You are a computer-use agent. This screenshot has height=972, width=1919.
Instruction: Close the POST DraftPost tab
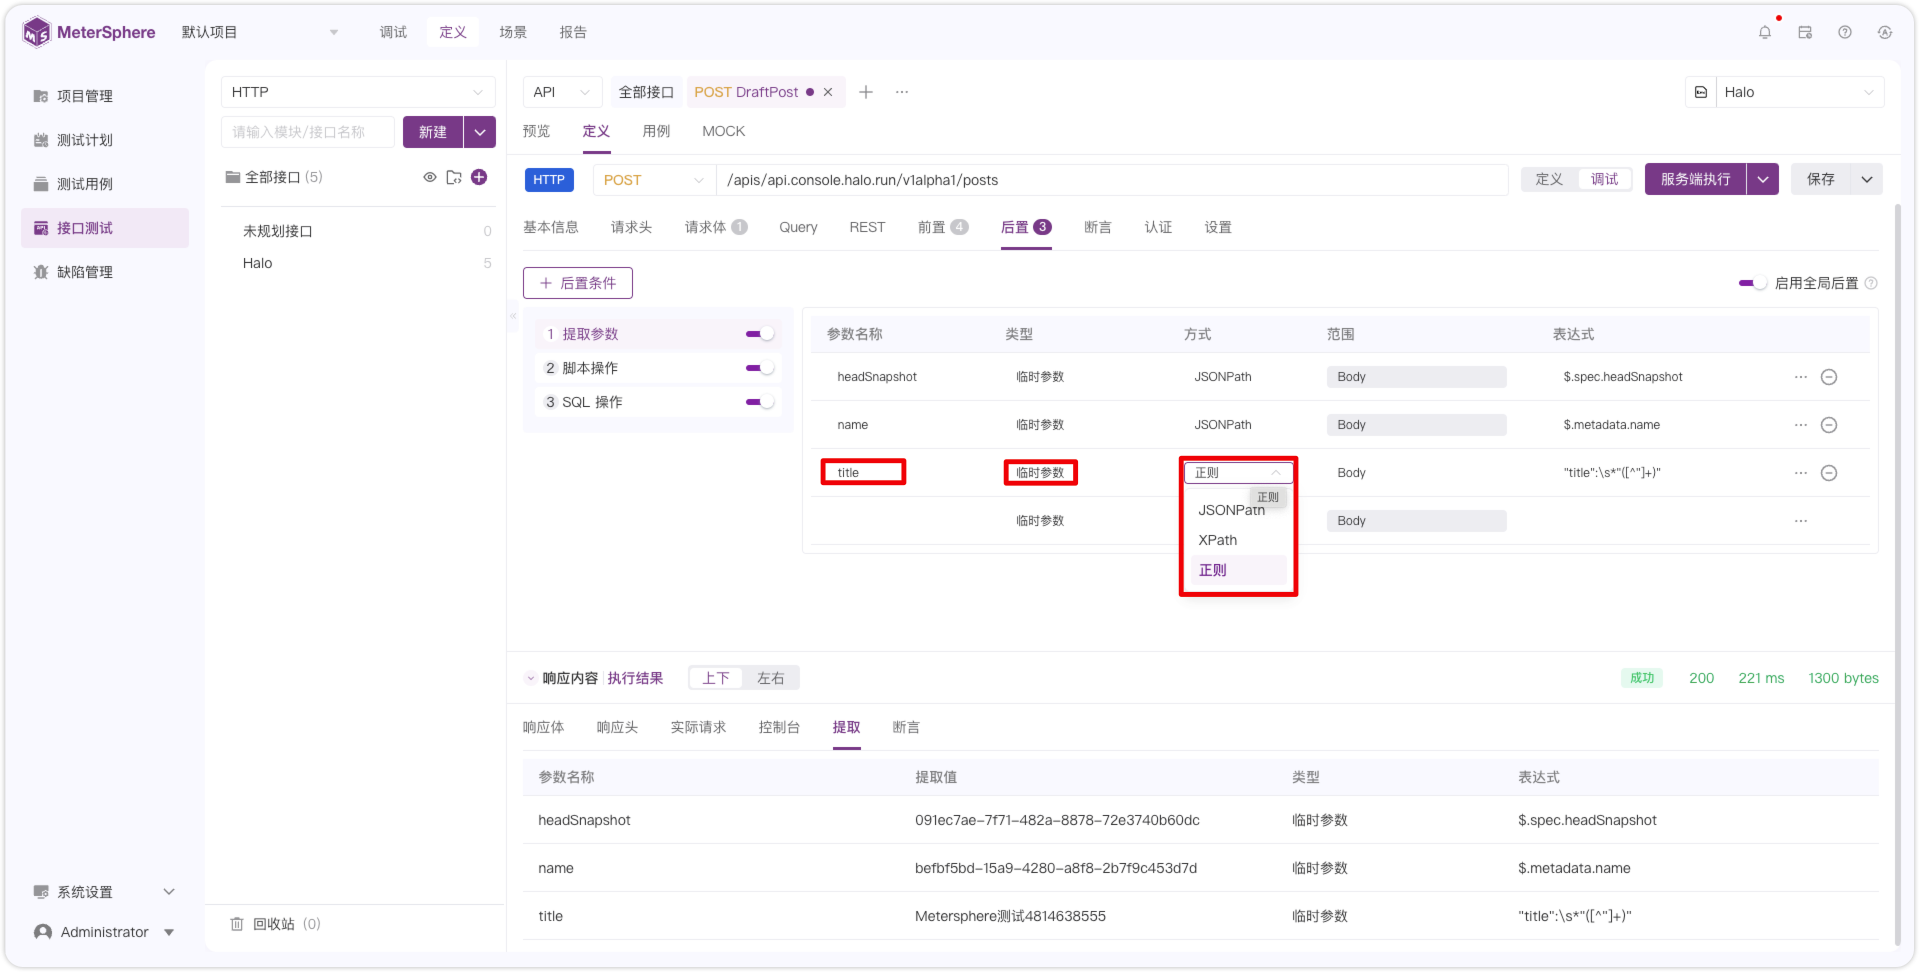(x=828, y=92)
